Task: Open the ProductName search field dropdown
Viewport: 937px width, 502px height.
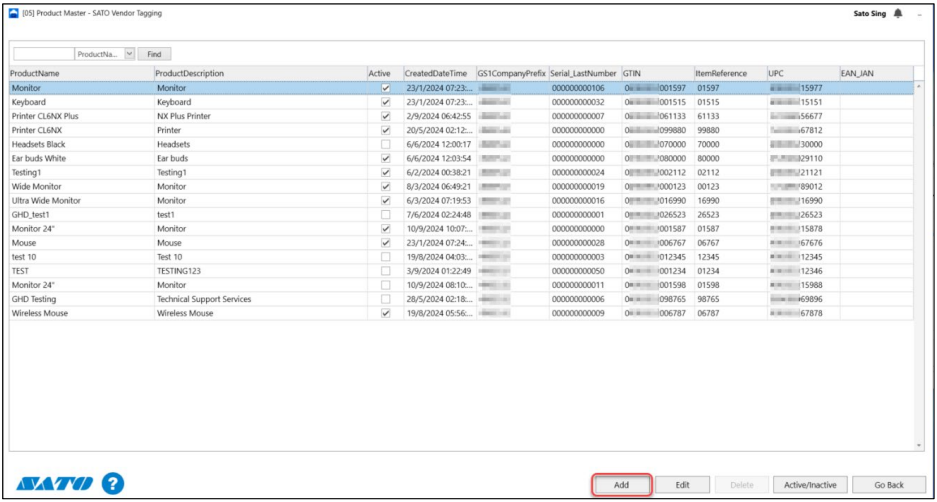Action: click(x=129, y=54)
